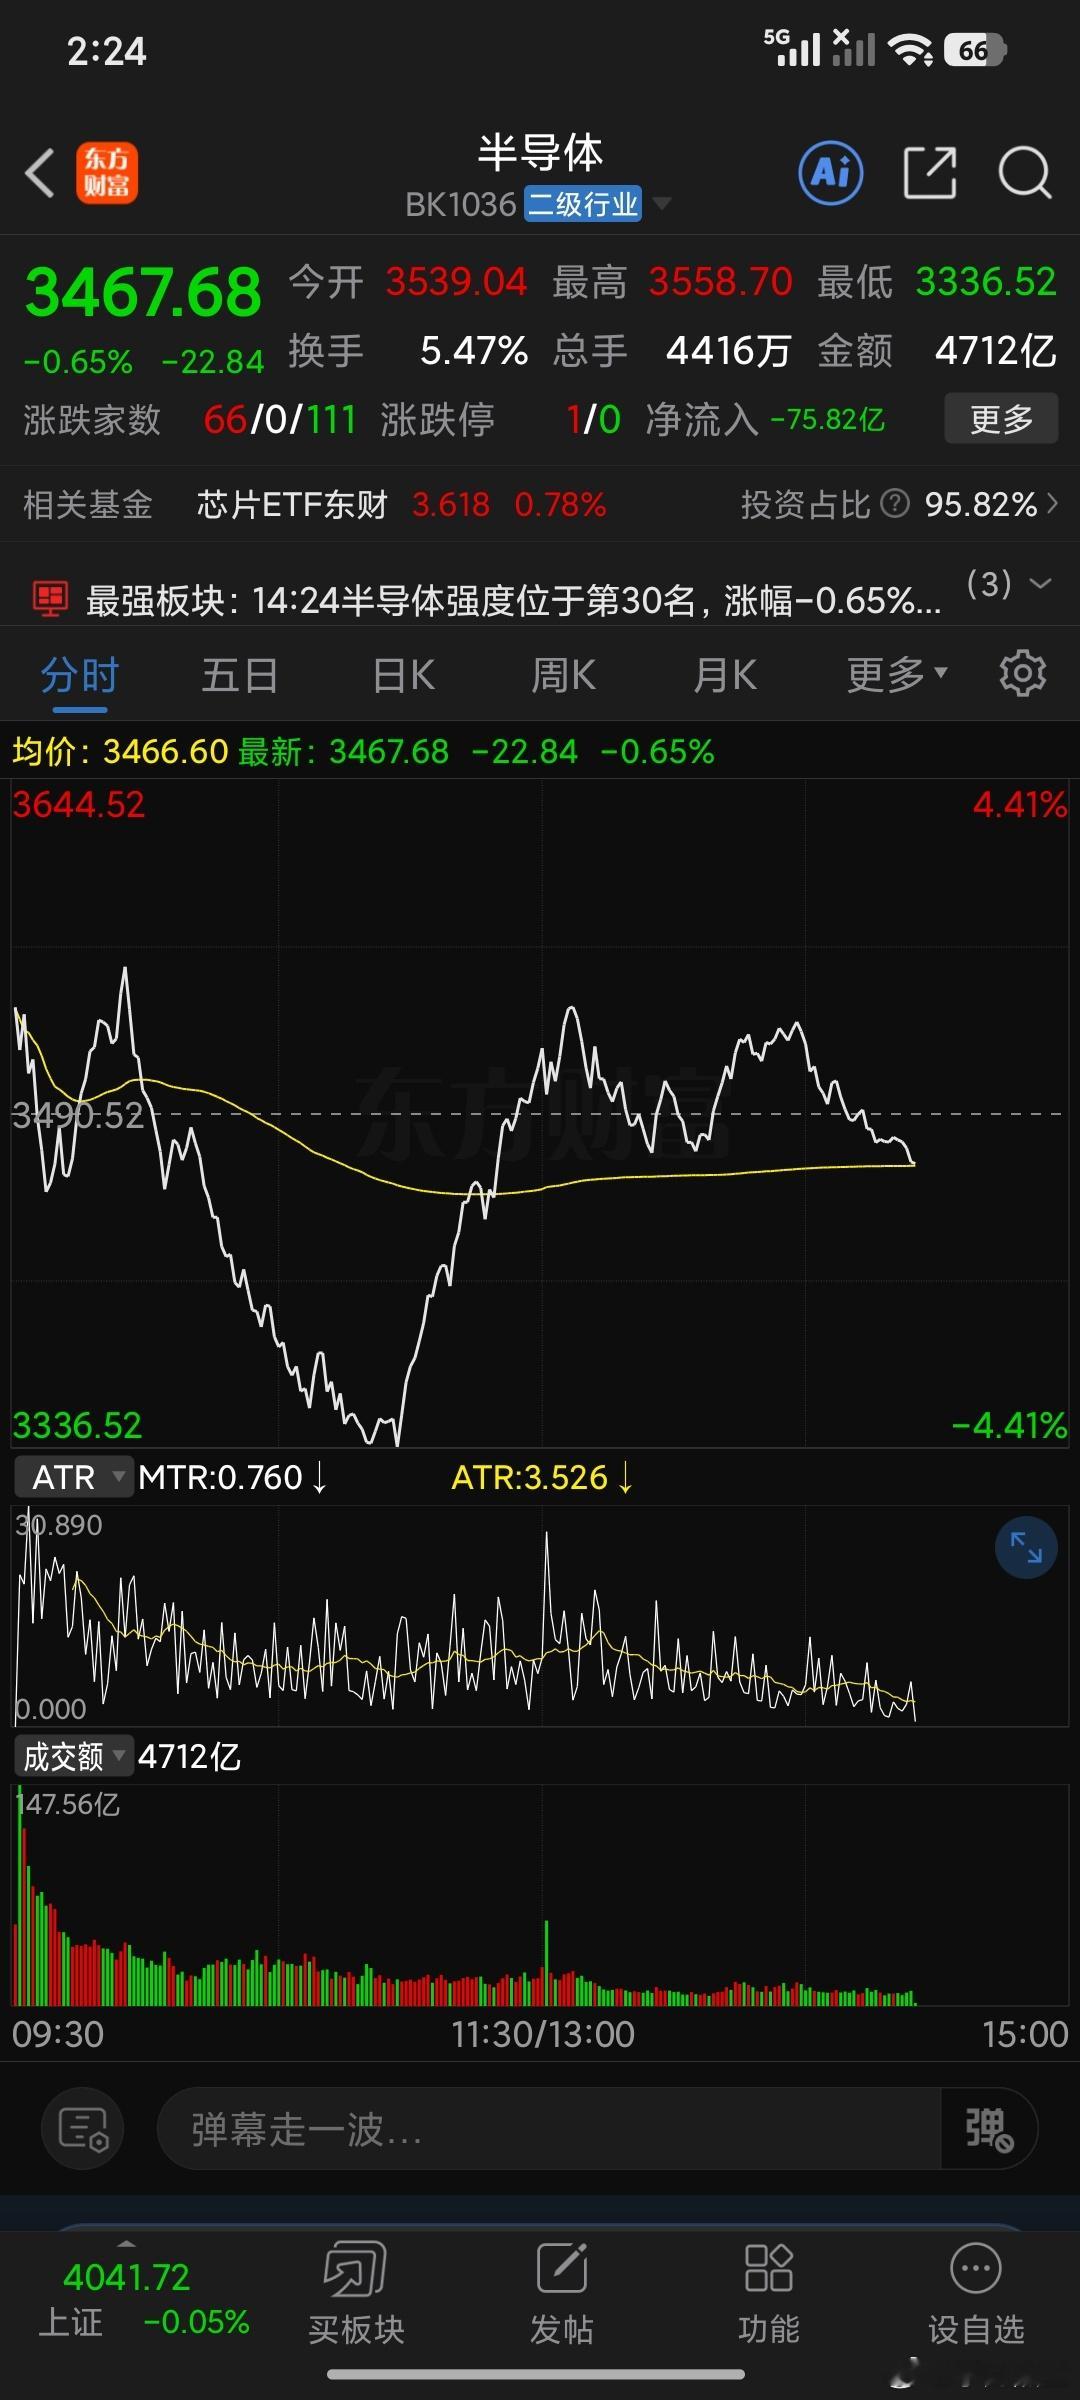Switch to the 五日 tab
The height and width of the screenshot is (2400, 1080).
point(240,675)
